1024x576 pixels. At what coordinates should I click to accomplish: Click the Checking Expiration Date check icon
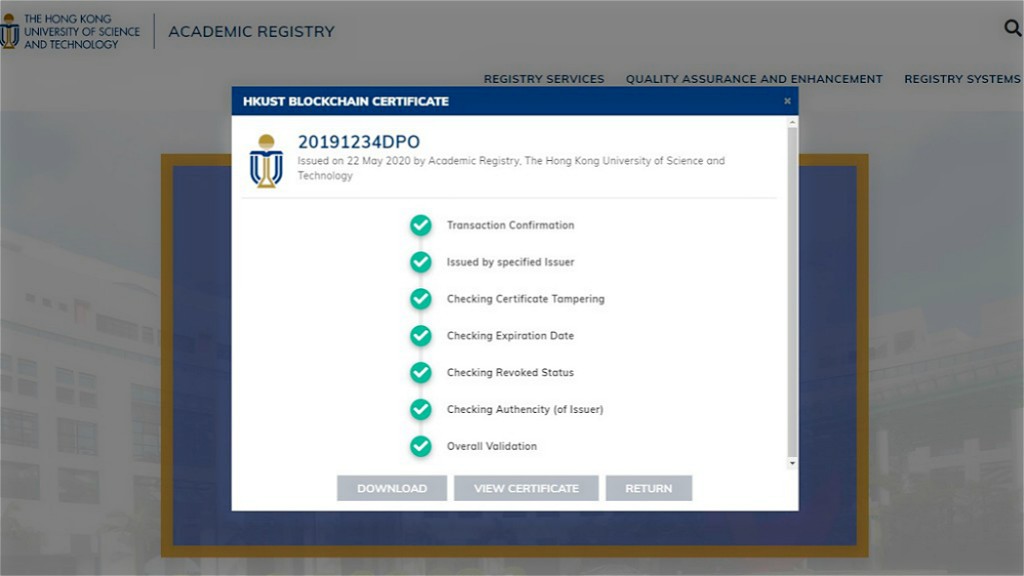(421, 336)
